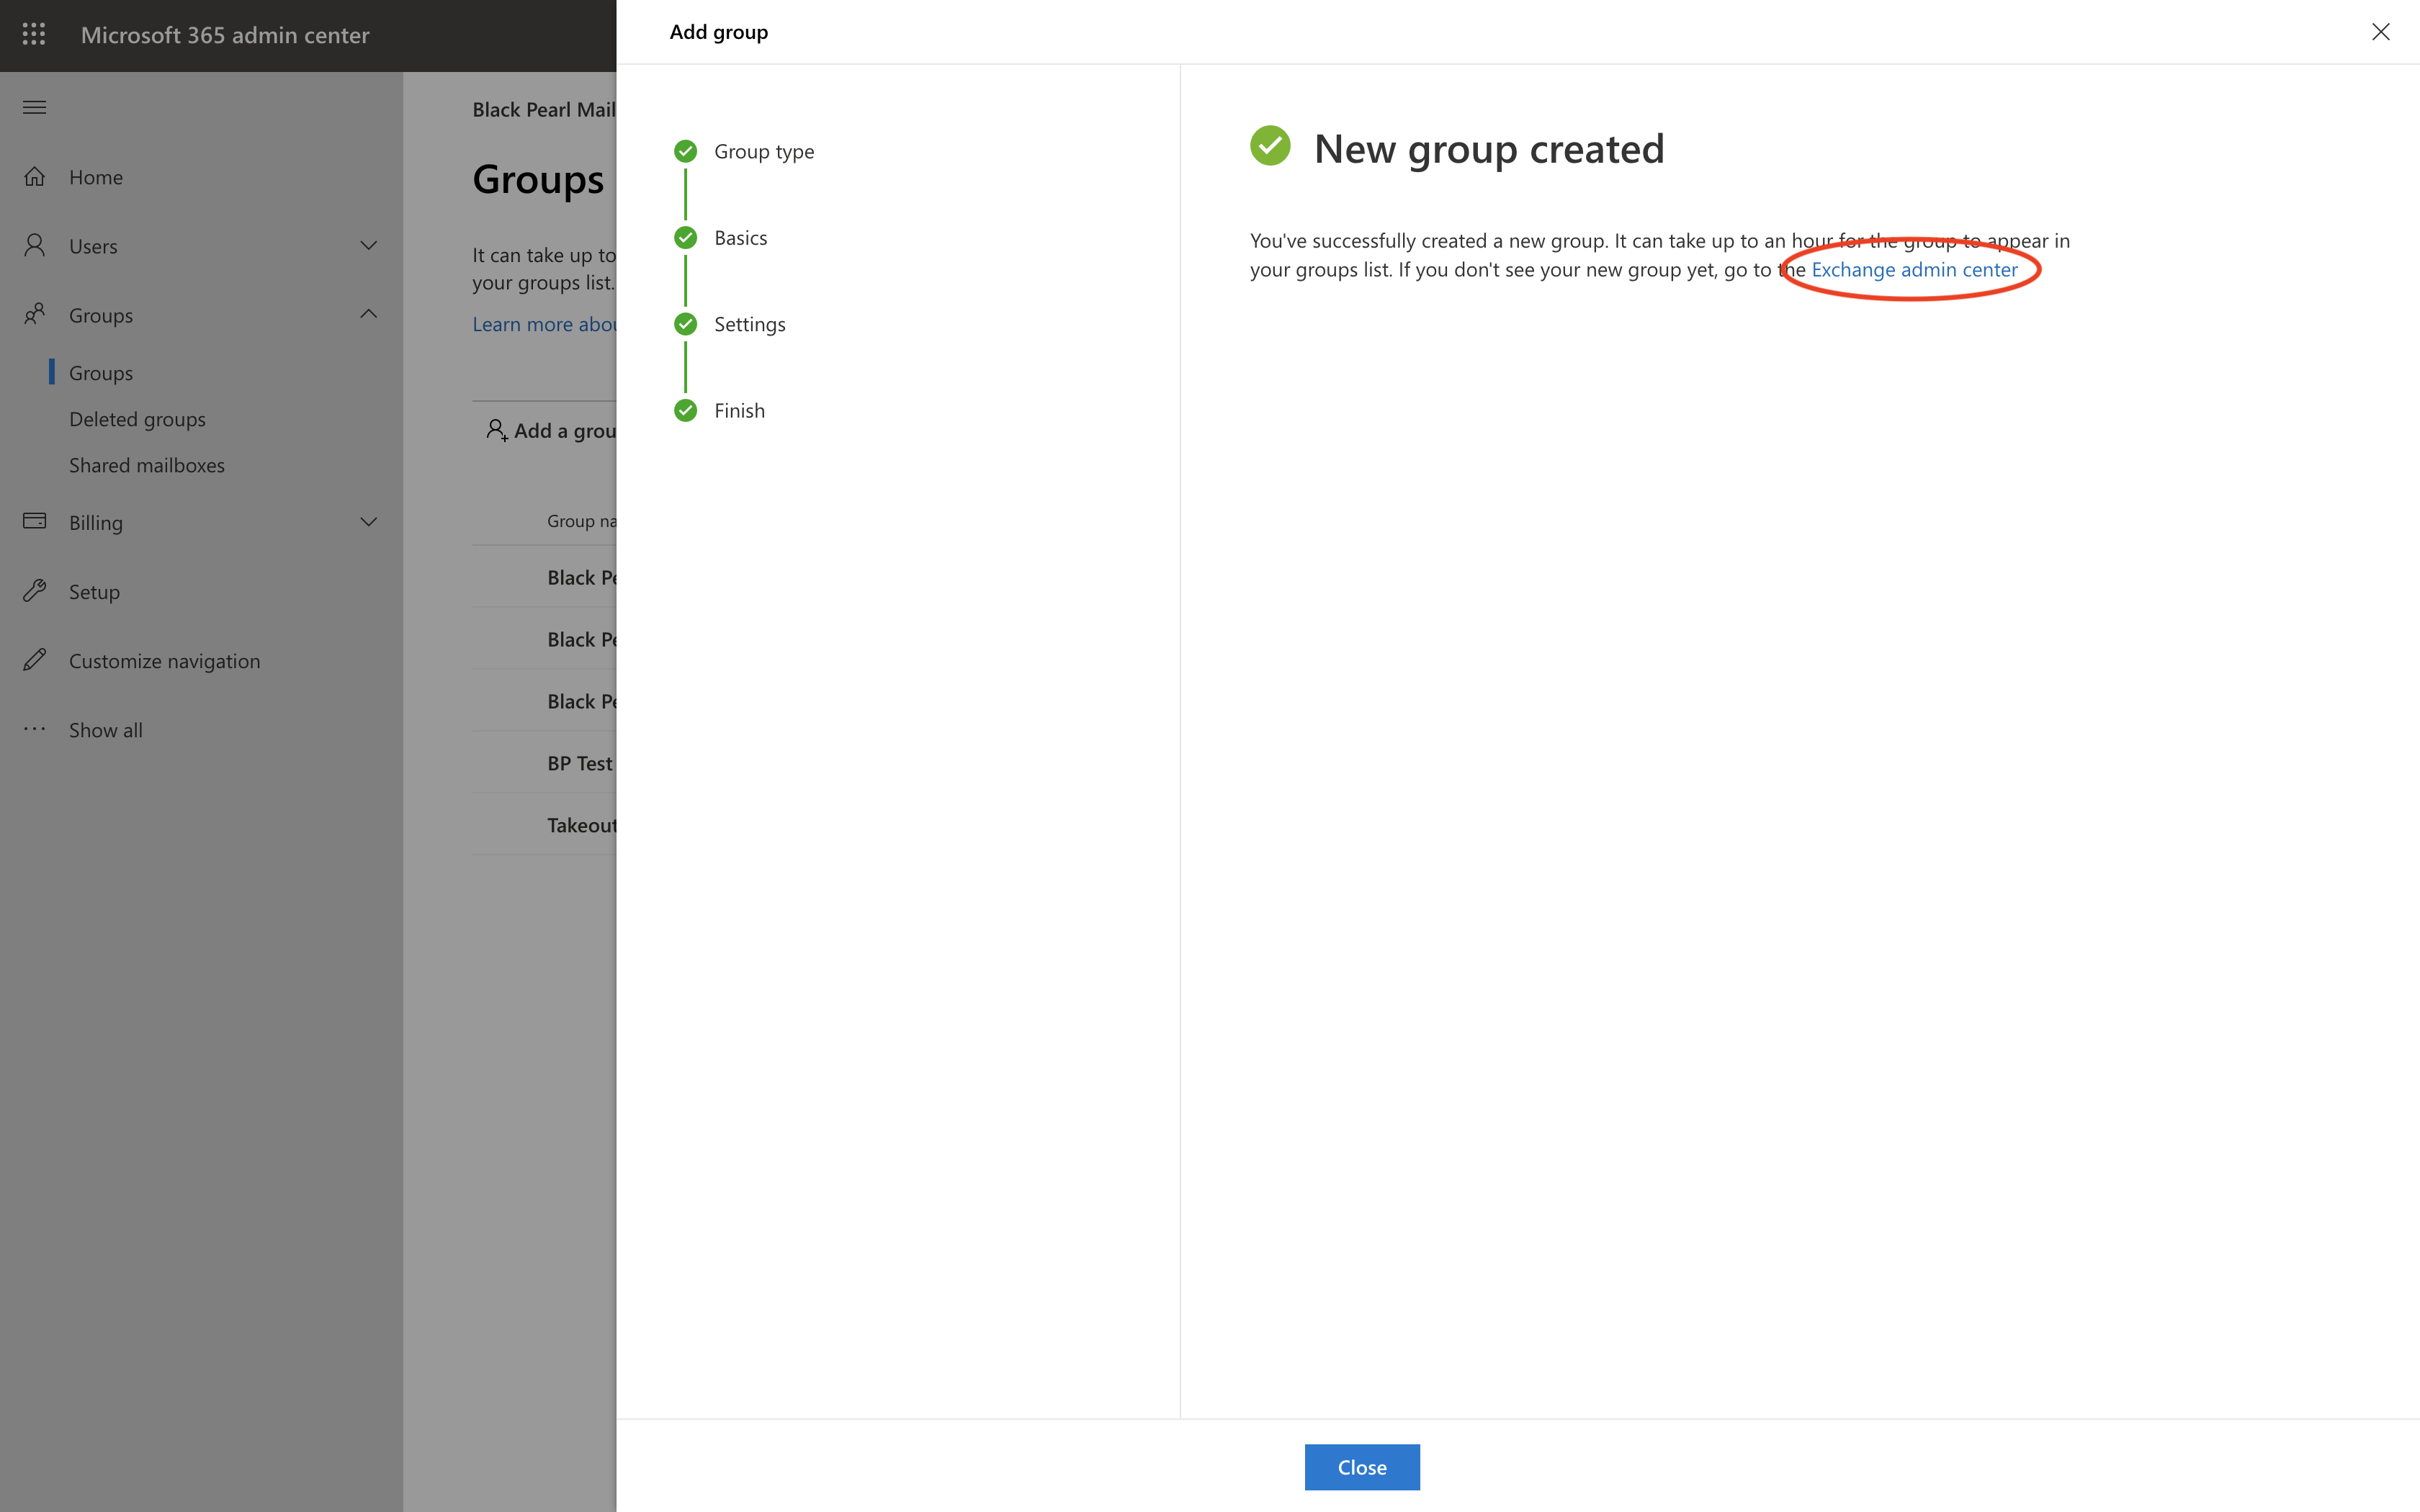Click the Basics step in the wizard
The height and width of the screenshot is (1512, 2420).
coord(740,238)
